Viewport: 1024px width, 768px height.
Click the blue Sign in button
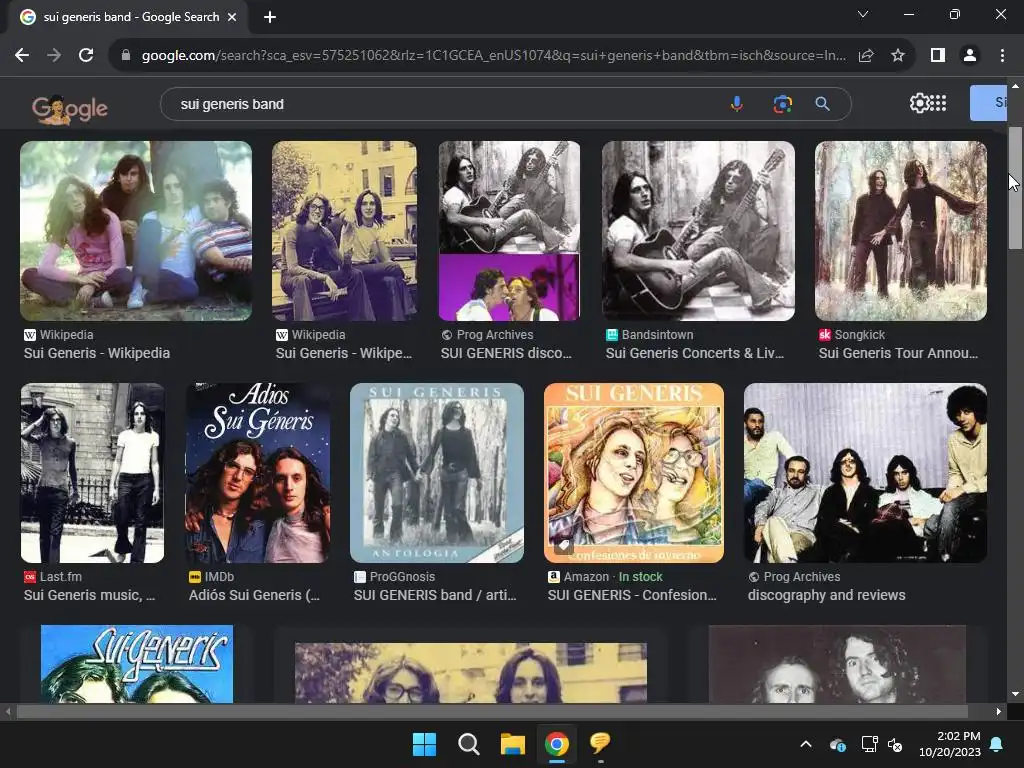click(x=988, y=103)
